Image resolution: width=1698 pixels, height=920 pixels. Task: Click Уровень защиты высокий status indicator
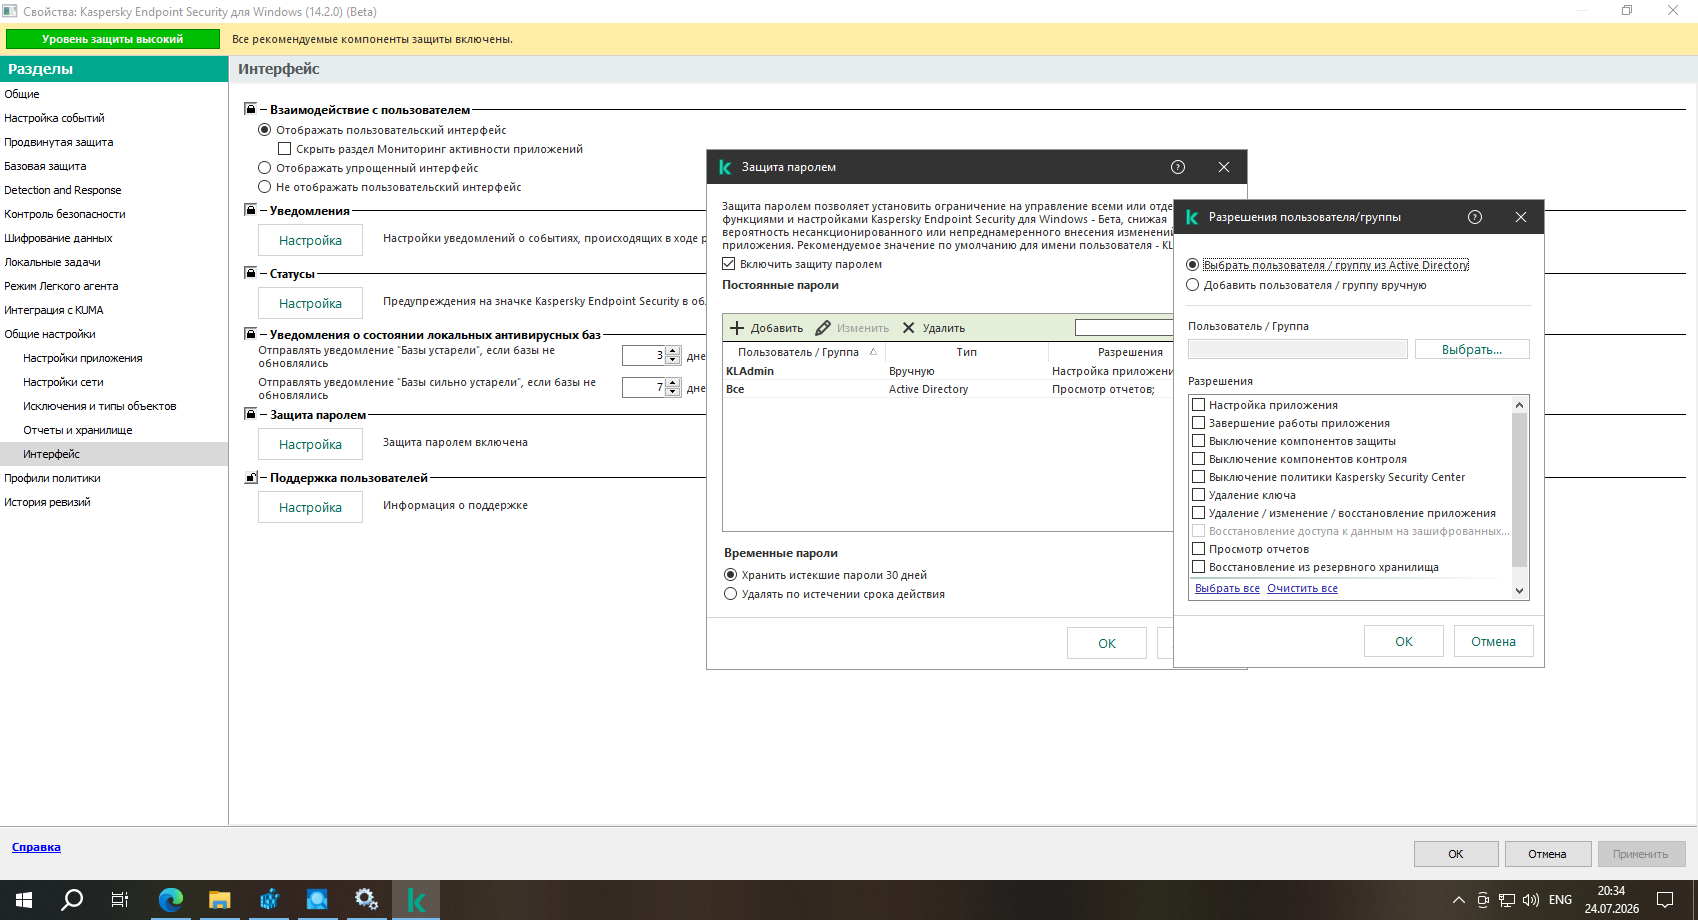113,39
